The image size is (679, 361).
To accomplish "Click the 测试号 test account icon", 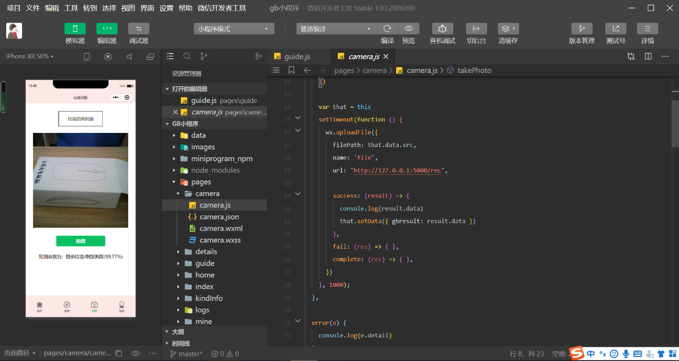I will click(615, 29).
